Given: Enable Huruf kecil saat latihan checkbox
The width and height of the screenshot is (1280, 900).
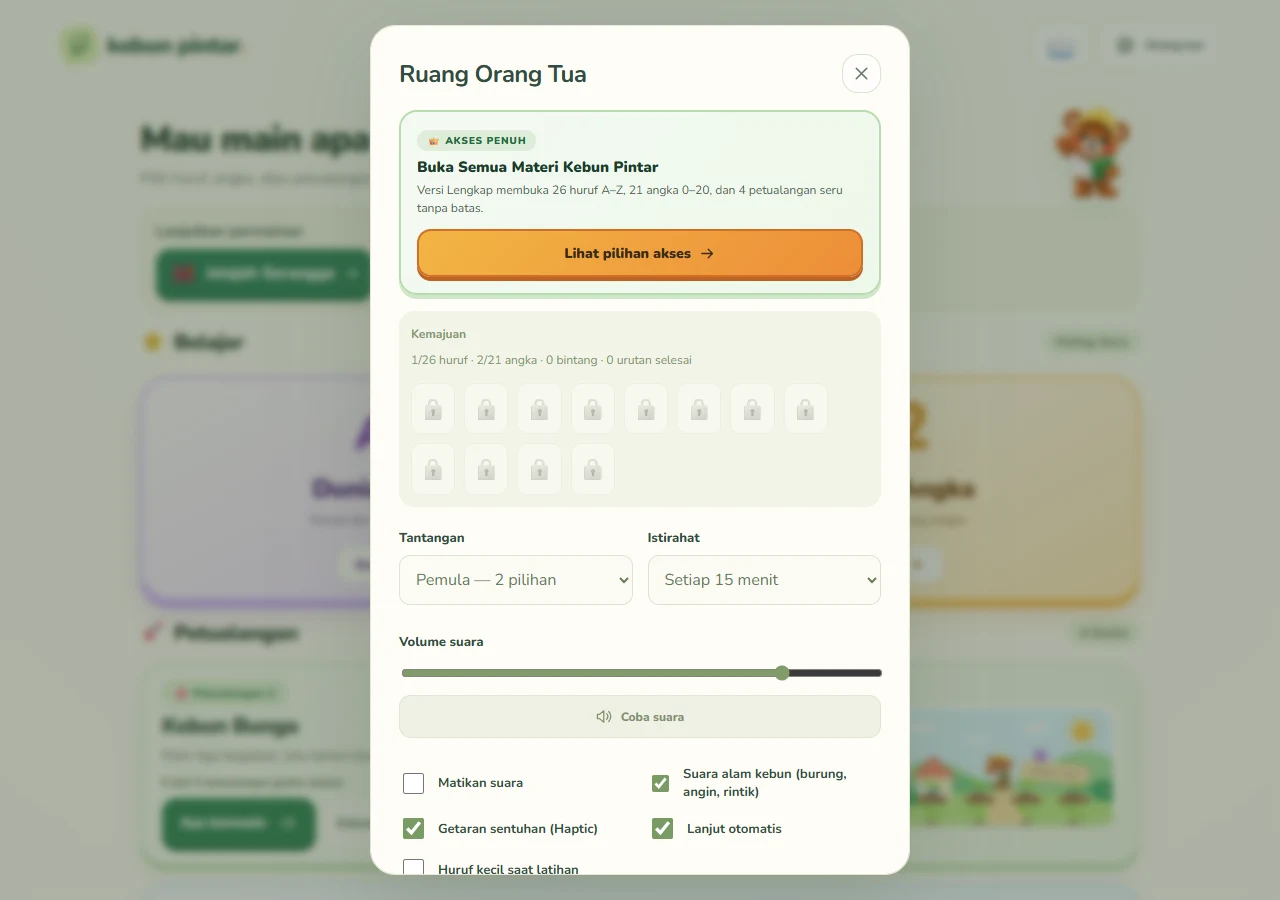Looking at the screenshot, I should coord(414,867).
